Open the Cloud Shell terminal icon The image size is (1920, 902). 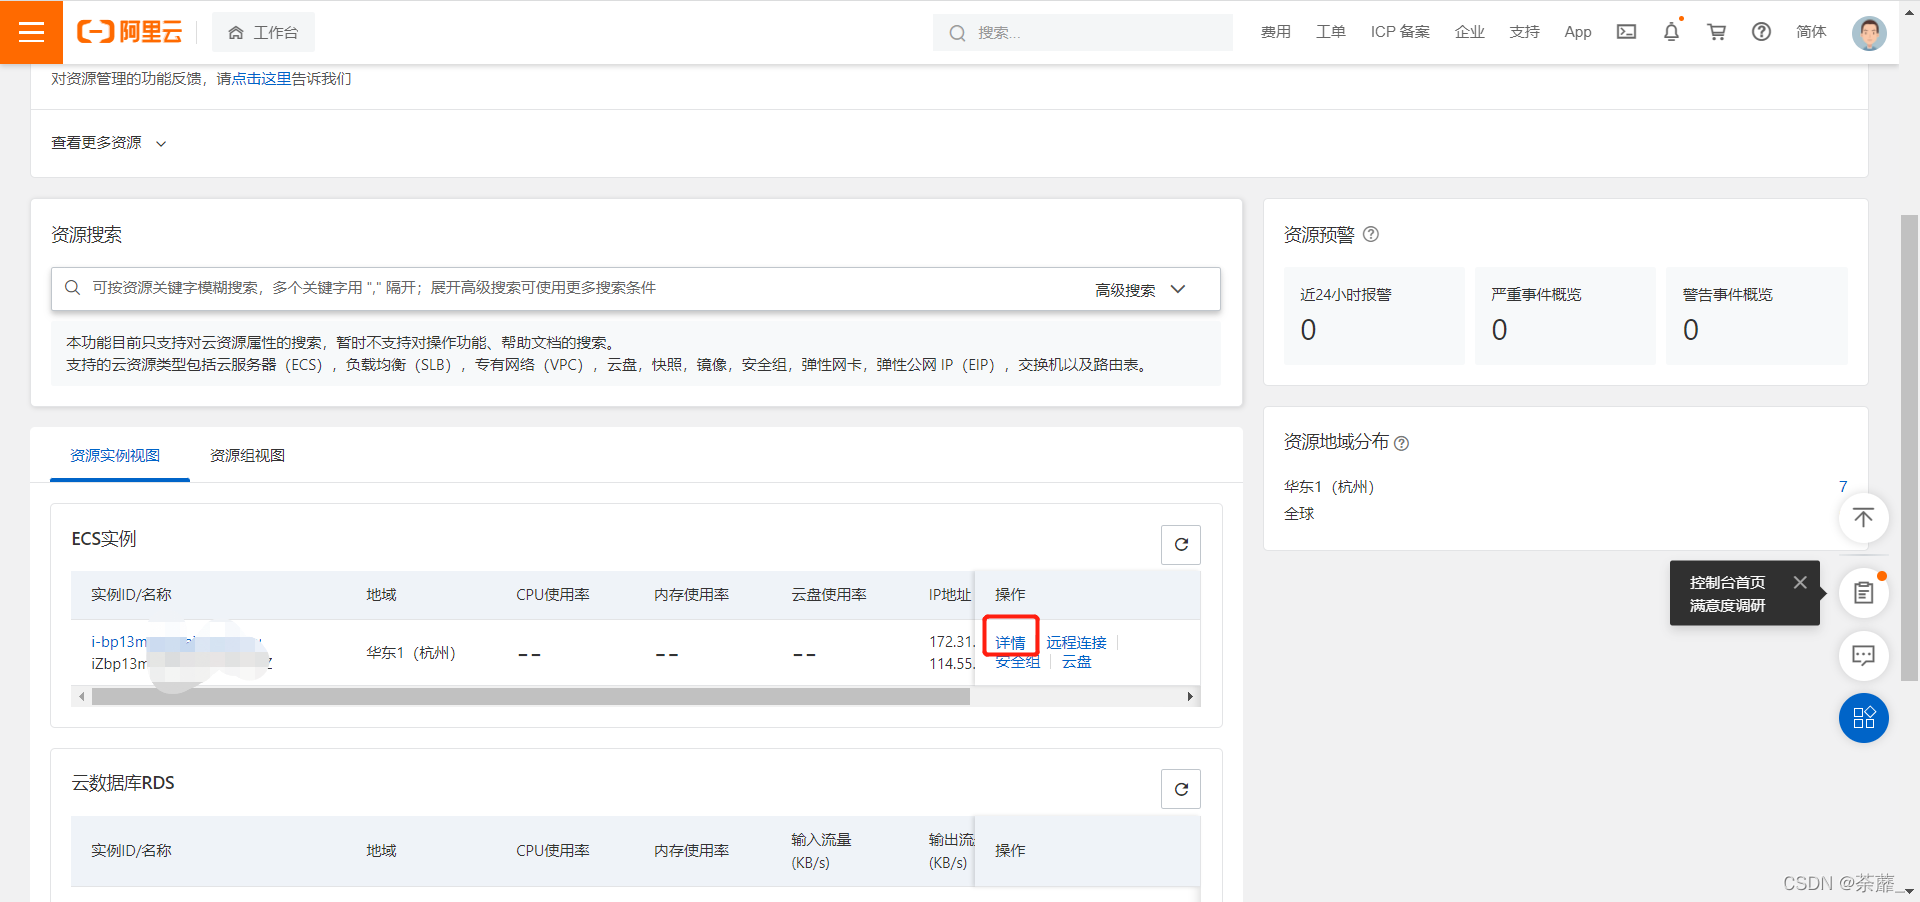(x=1626, y=32)
